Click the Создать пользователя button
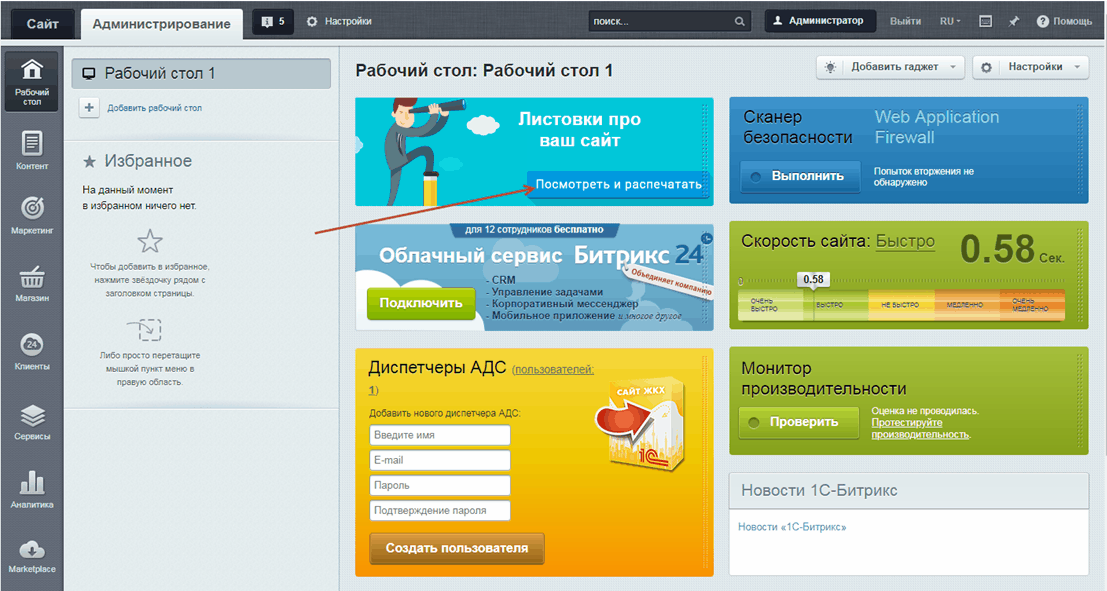 click(457, 549)
